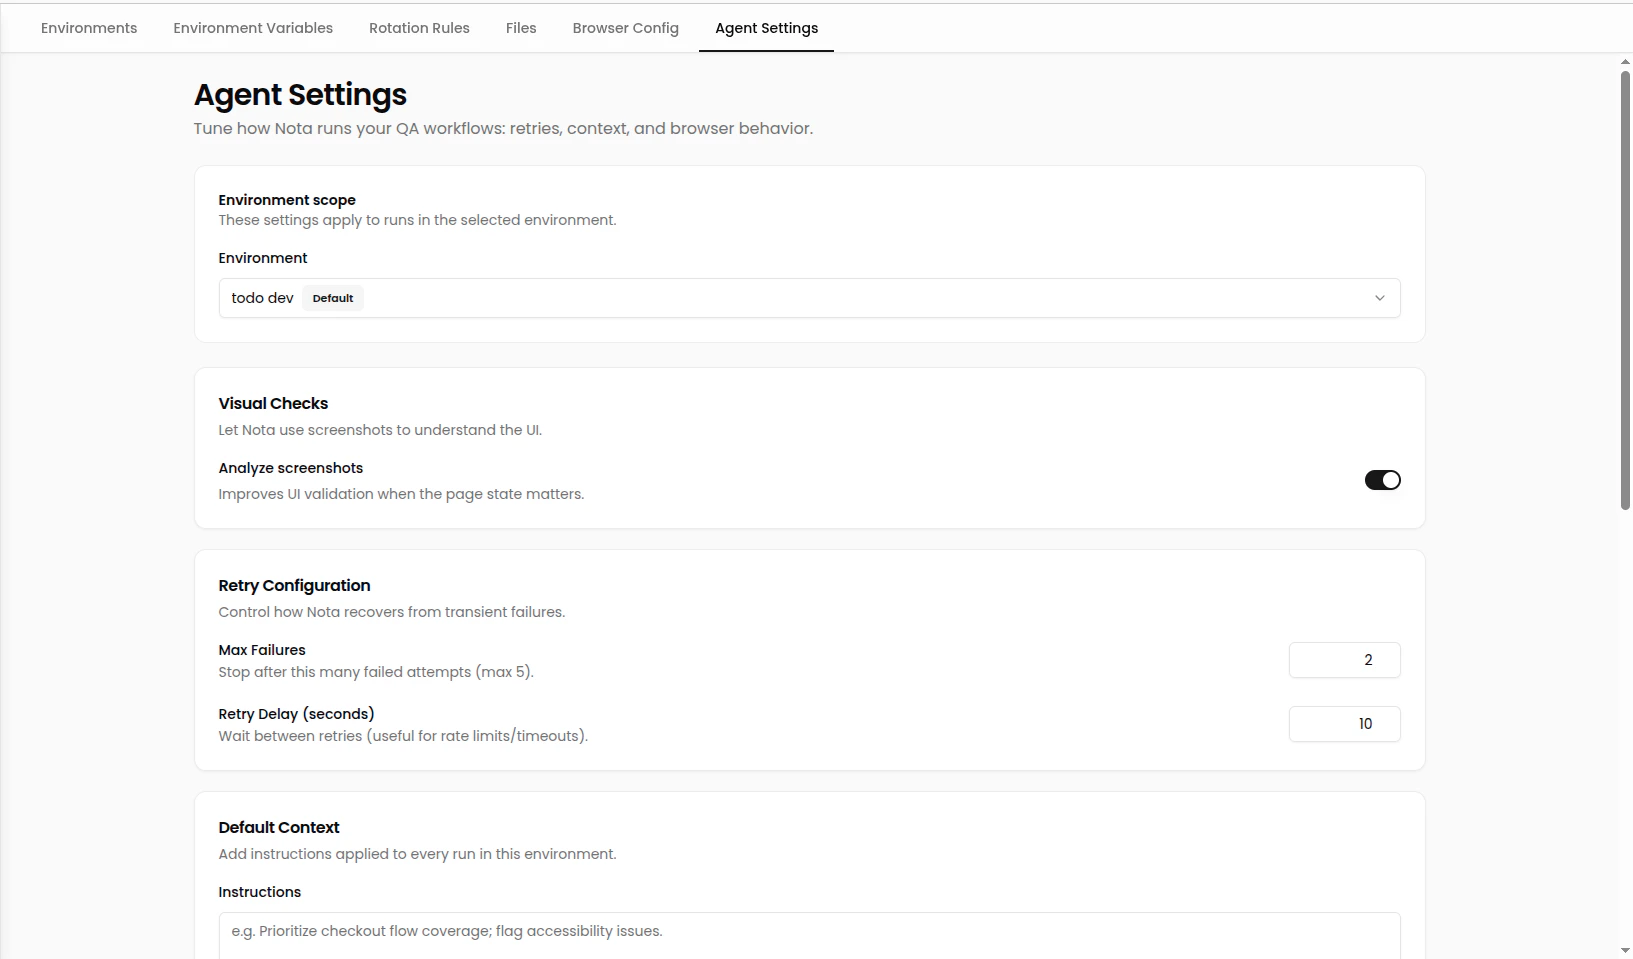Select the Max Failures value field

[1345, 660]
